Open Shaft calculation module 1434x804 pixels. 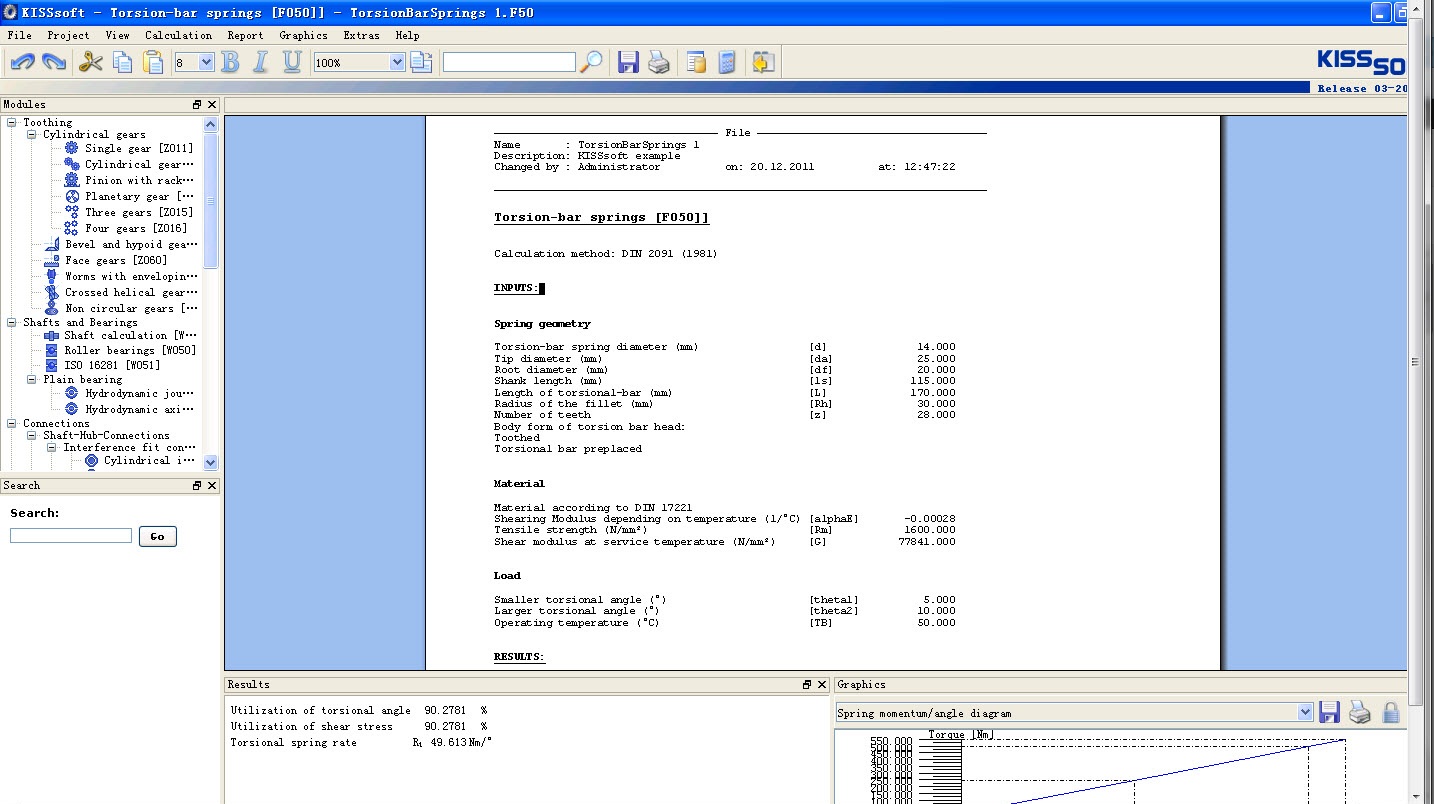tap(130, 335)
